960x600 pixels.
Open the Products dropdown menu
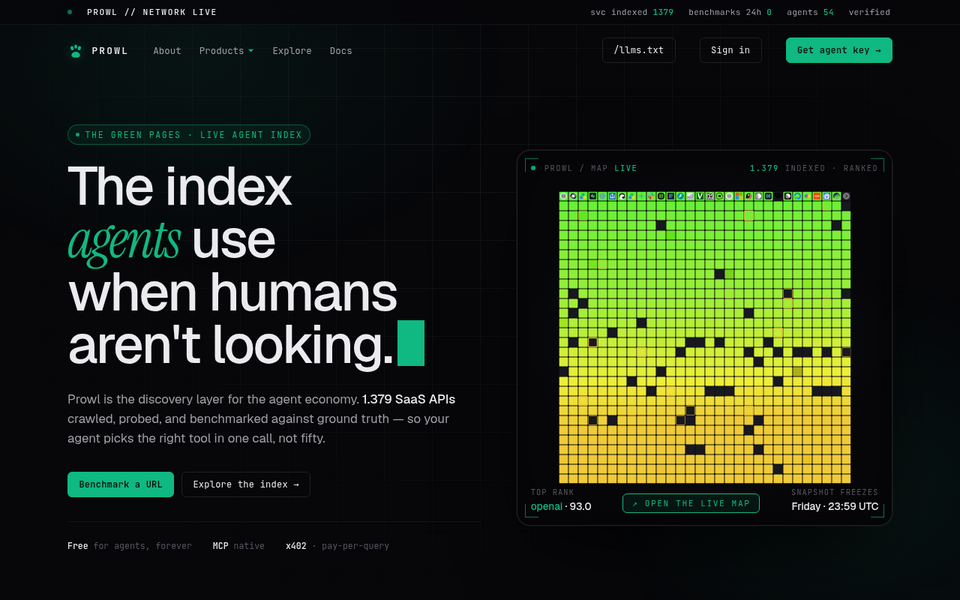click(226, 51)
